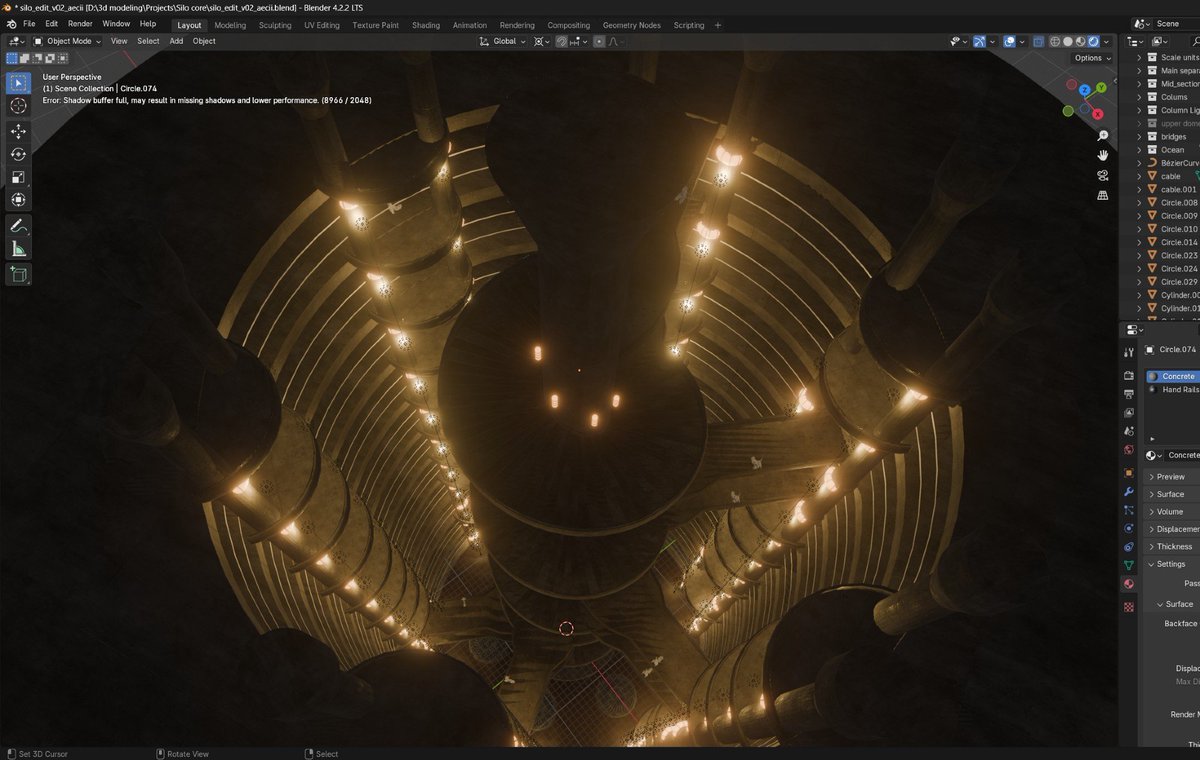
Task: Toggle viewport gizmos display
Action: coord(980,41)
